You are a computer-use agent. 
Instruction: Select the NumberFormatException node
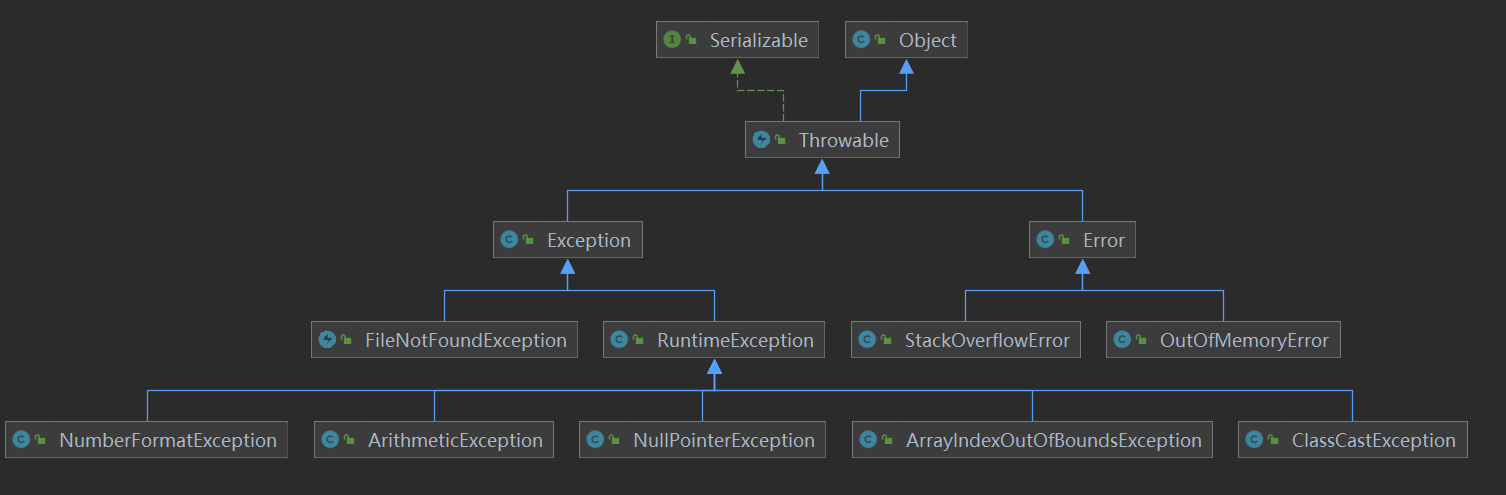[167, 440]
